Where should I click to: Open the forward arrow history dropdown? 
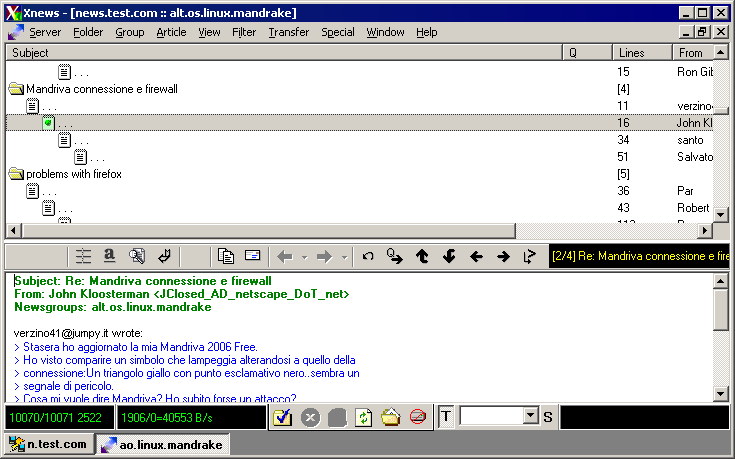coord(345,257)
